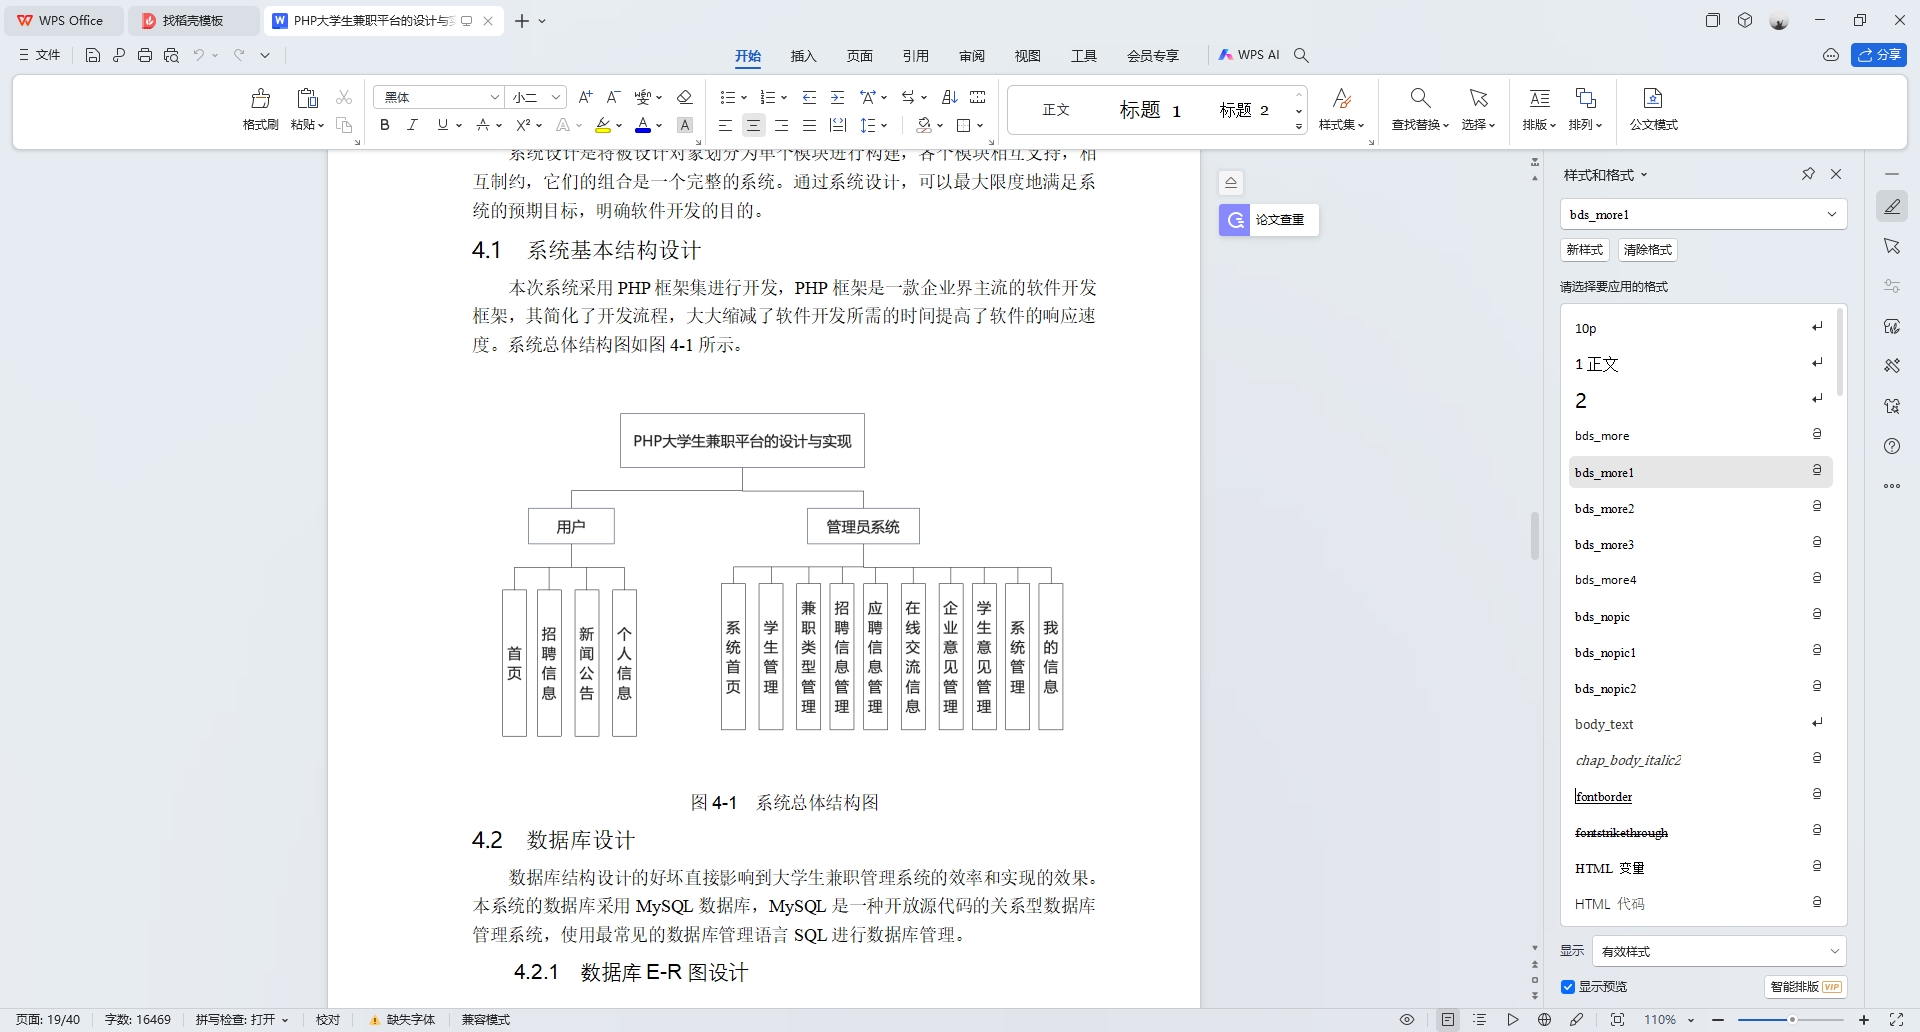Click the 选择 selection tool icon

(x=1478, y=98)
